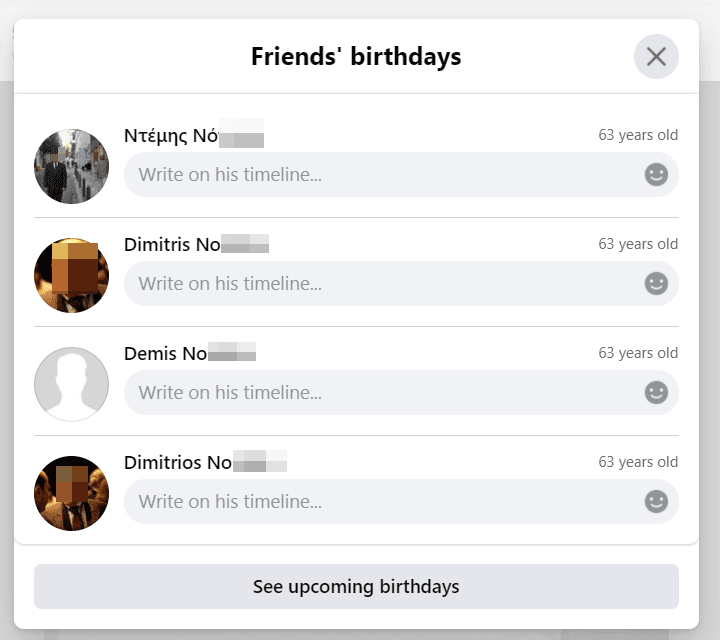The image size is (720, 640).
Task: Open Dimitris's profile via name link
Action: pos(197,244)
